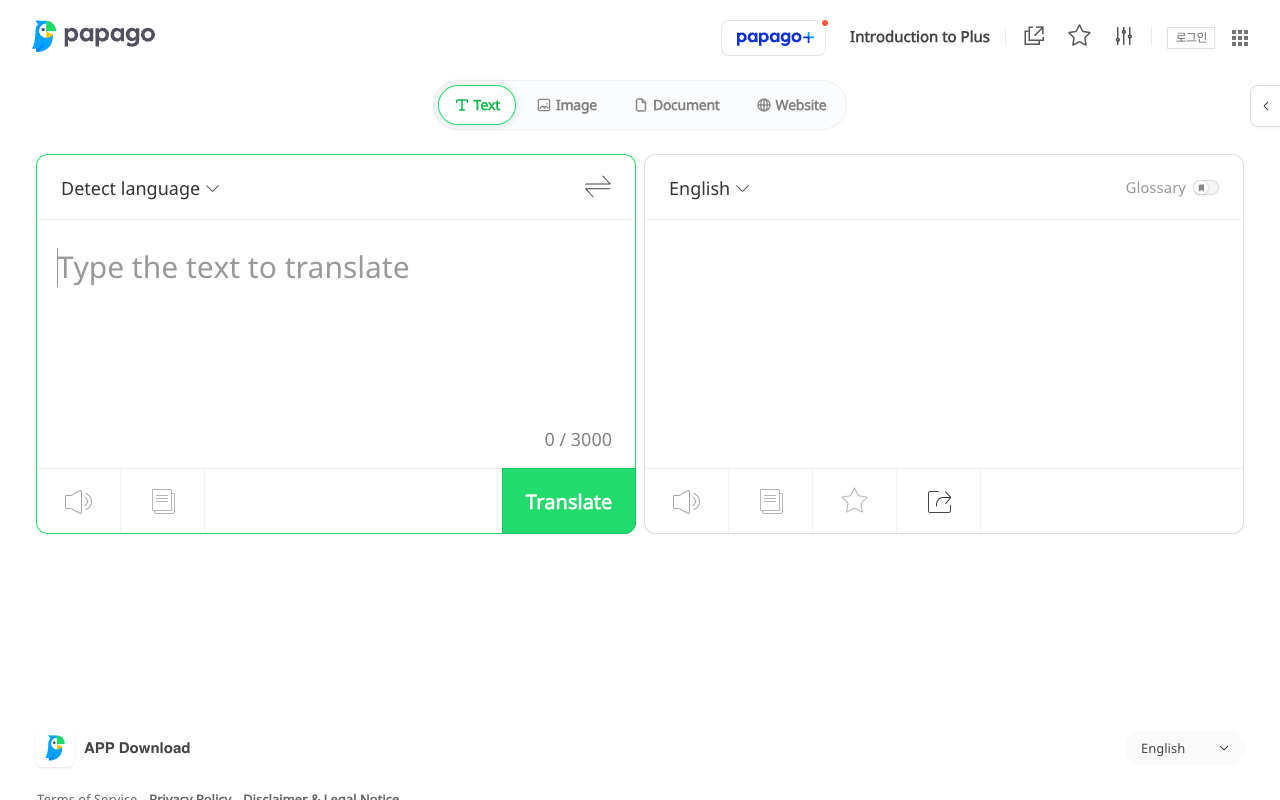Open Naver apps grid menu
The height and width of the screenshot is (800, 1280).
click(x=1240, y=37)
